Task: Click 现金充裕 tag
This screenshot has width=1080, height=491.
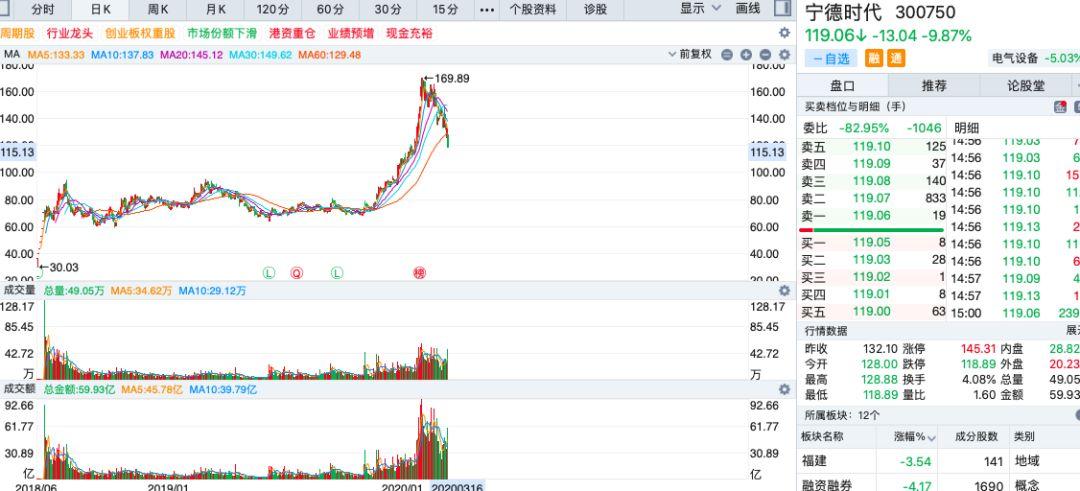Action: [409, 33]
